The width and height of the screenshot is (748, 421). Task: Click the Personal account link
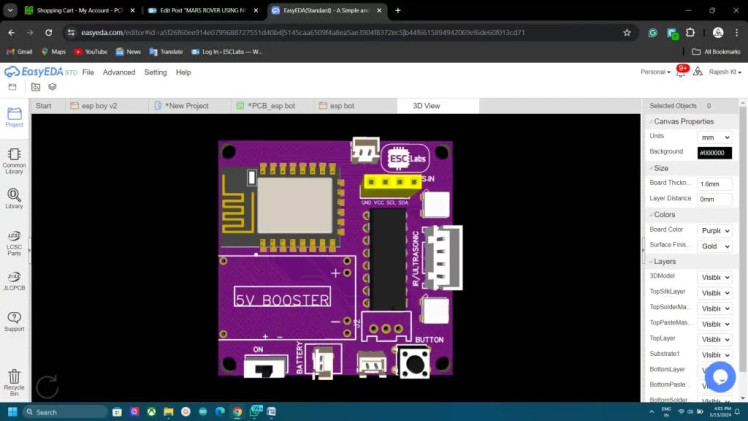click(655, 72)
